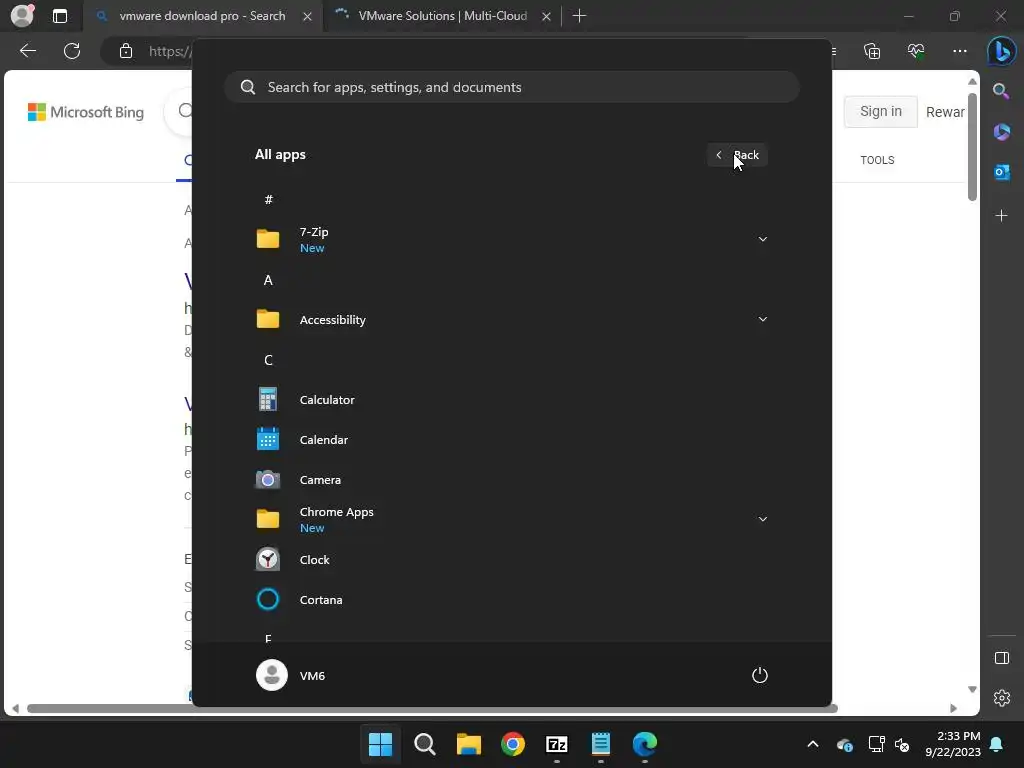The height and width of the screenshot is (768, 1024).
Task: Click the Start menu search field
Action: click(511, 87)
